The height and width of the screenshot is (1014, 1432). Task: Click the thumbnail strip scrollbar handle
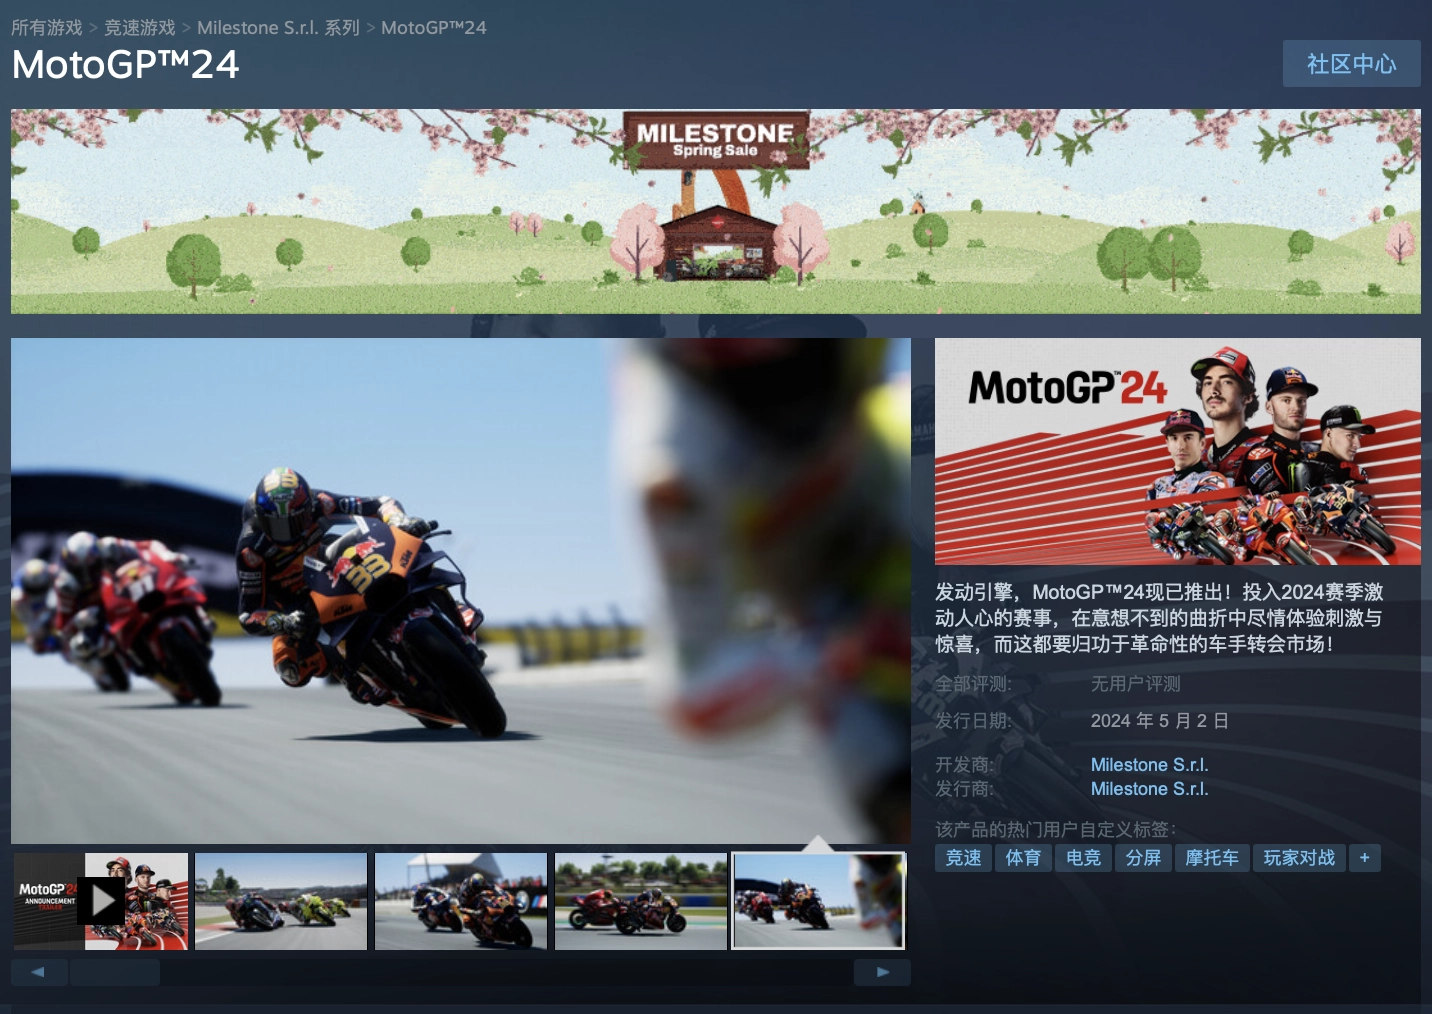point(115,972)
